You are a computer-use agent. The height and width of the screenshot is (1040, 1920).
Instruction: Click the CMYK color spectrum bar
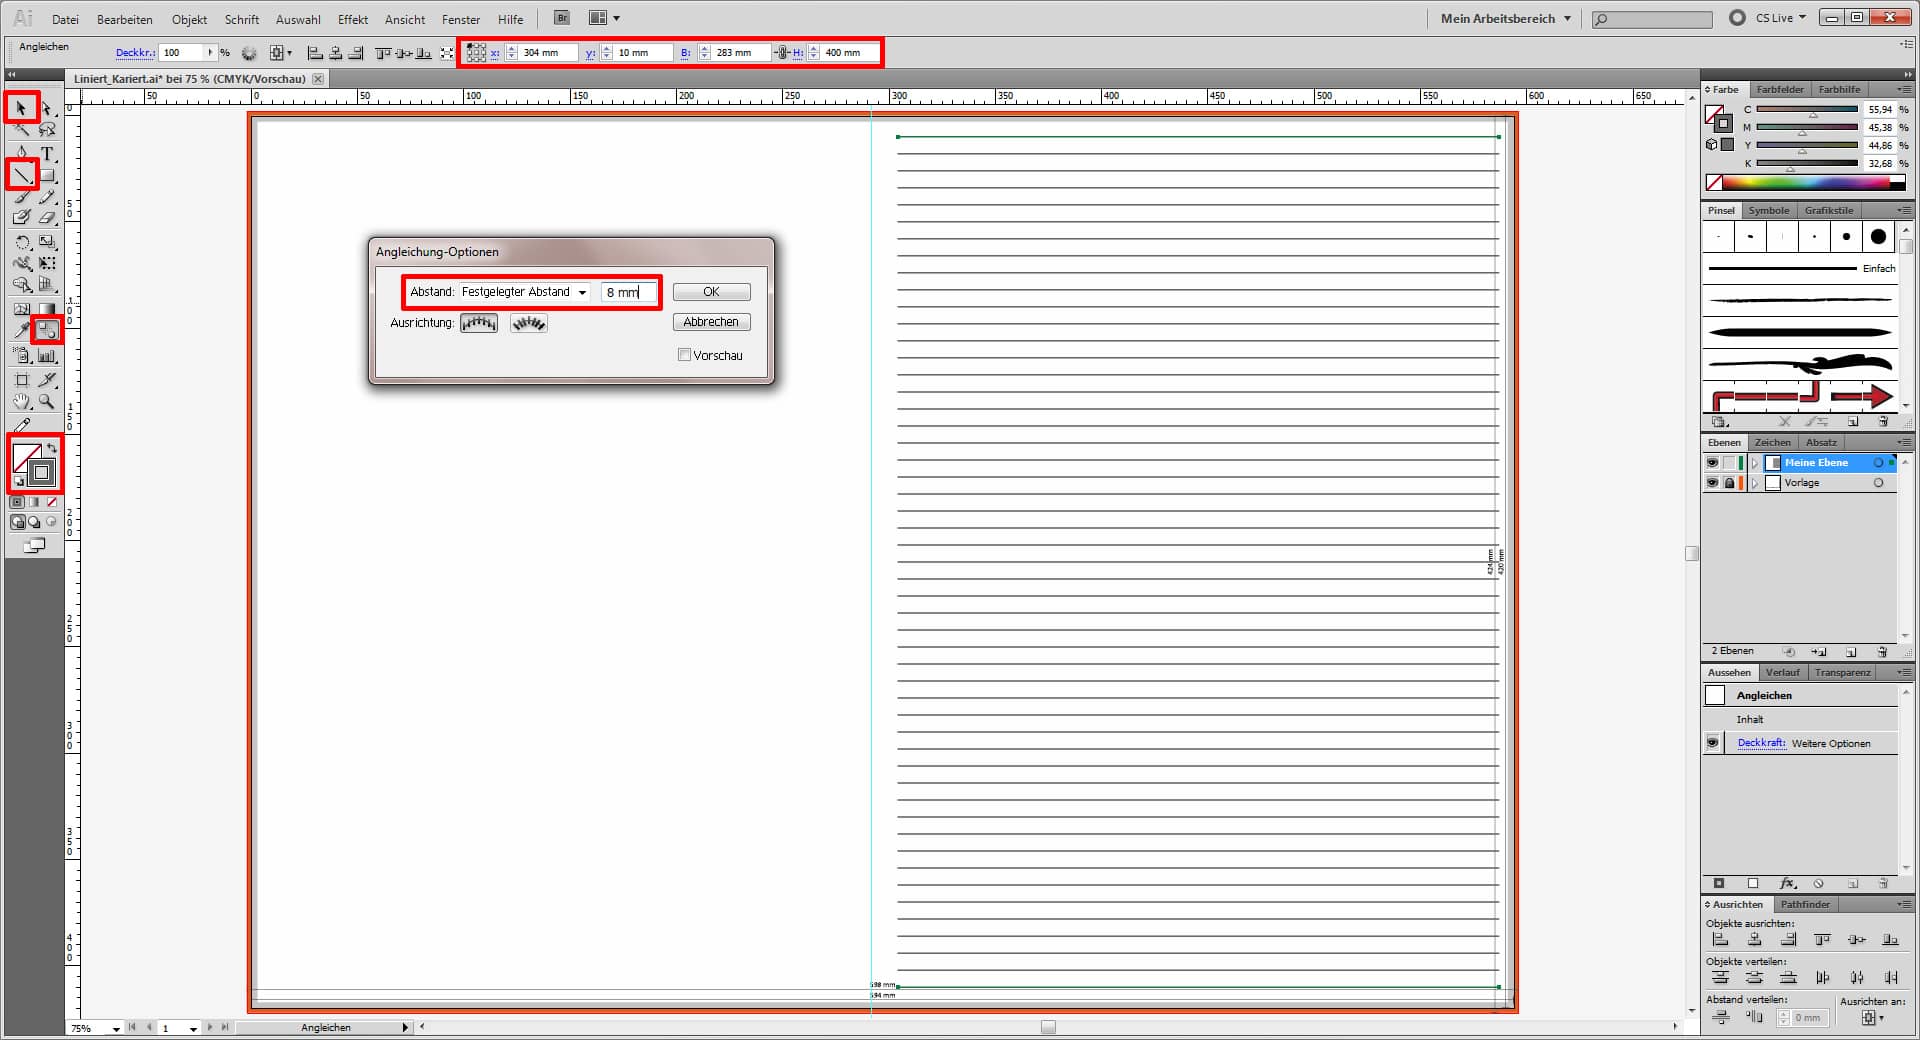[1806, 182]
